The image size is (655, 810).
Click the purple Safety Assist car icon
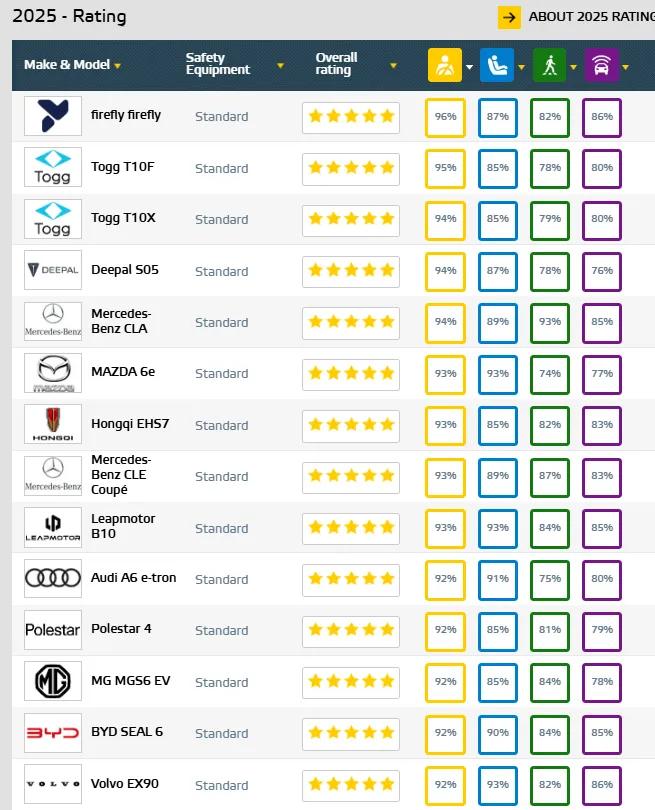click(x=600, y=65)
